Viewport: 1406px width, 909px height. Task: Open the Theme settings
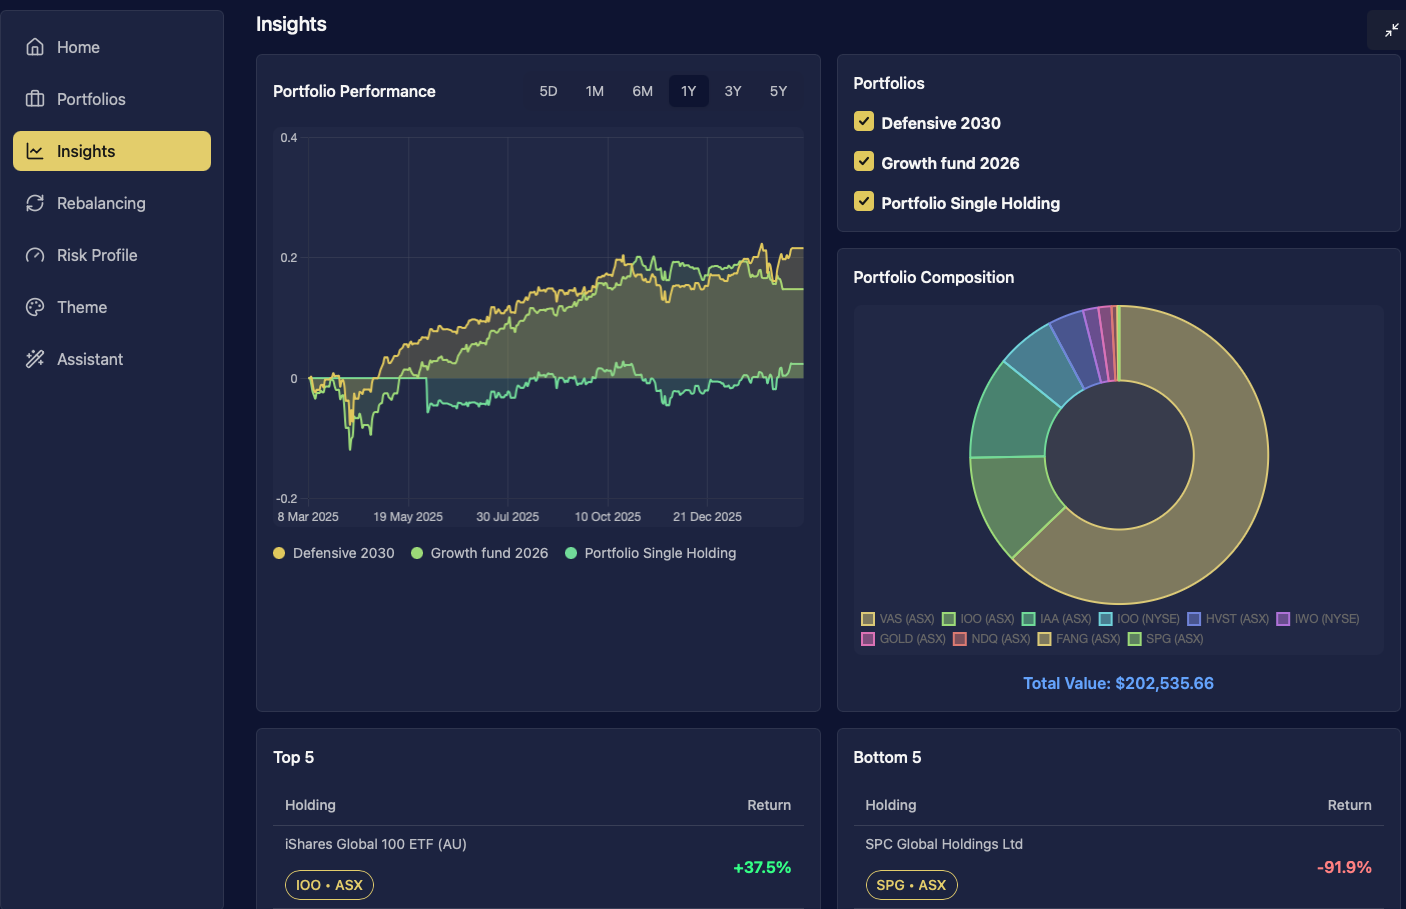tap(112, 307)
